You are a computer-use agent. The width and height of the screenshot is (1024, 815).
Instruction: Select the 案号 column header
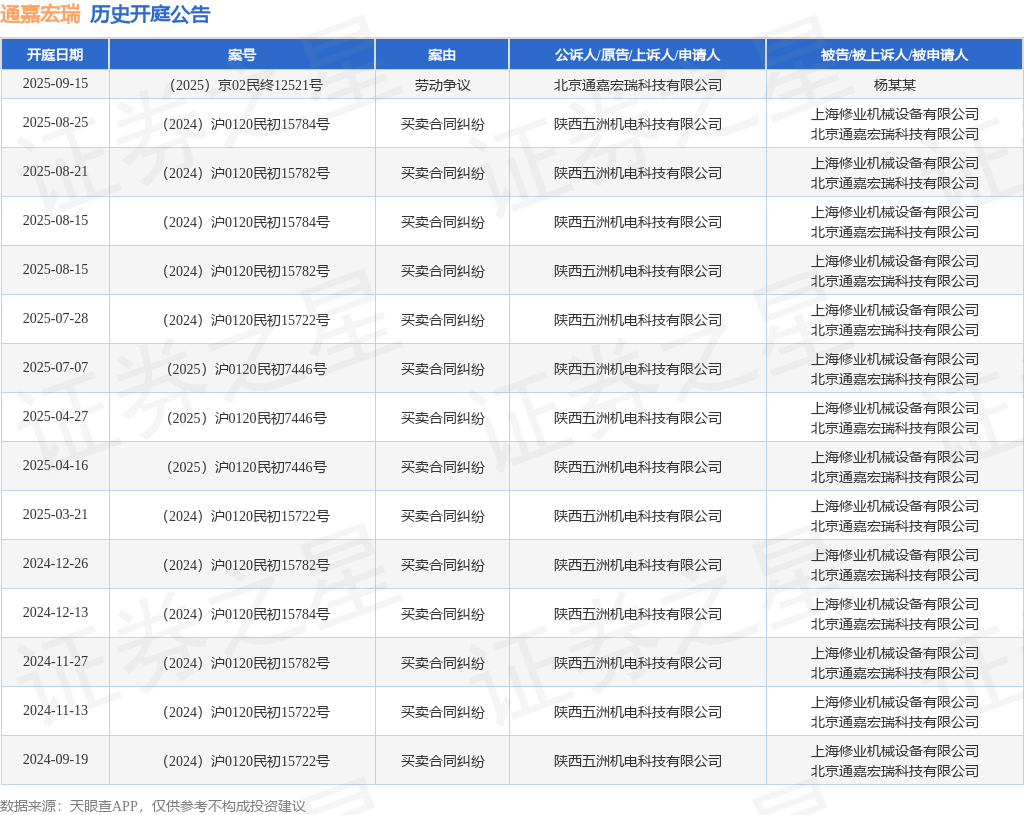[242, 55]
